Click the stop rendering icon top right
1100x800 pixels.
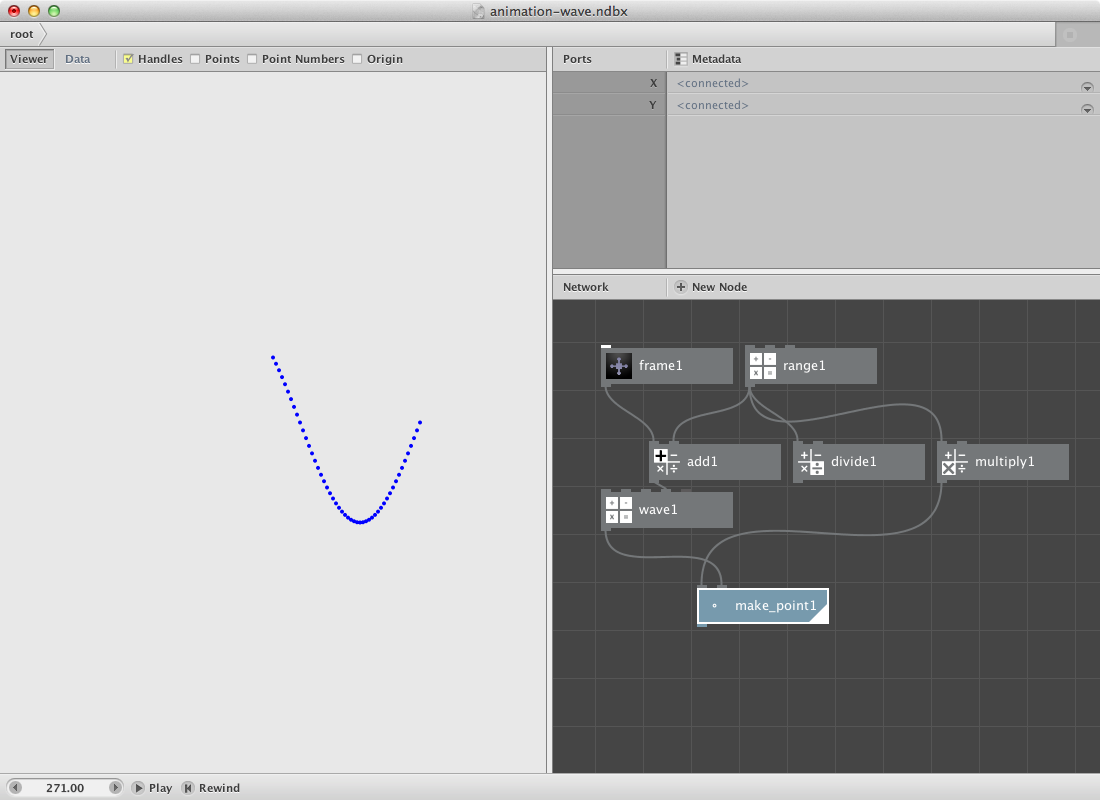(1070, 34)
